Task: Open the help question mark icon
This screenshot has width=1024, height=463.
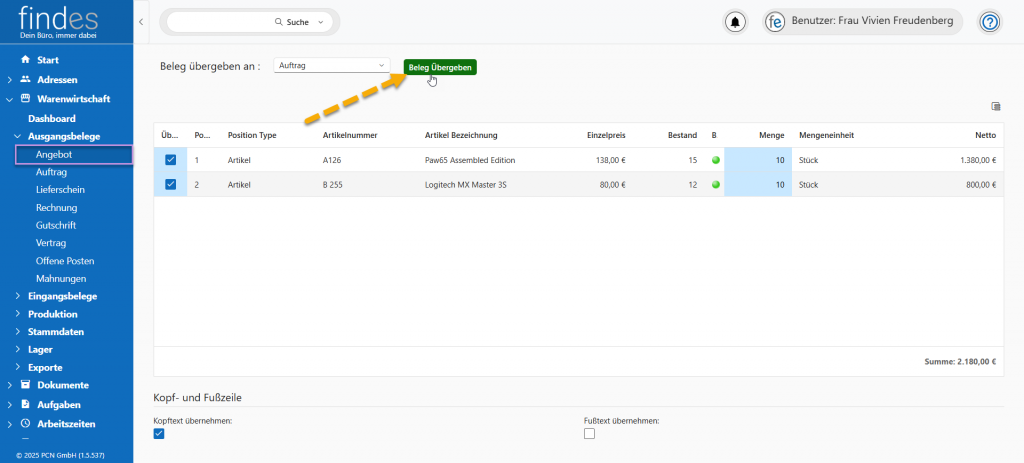Action: [x=989, y=21]
